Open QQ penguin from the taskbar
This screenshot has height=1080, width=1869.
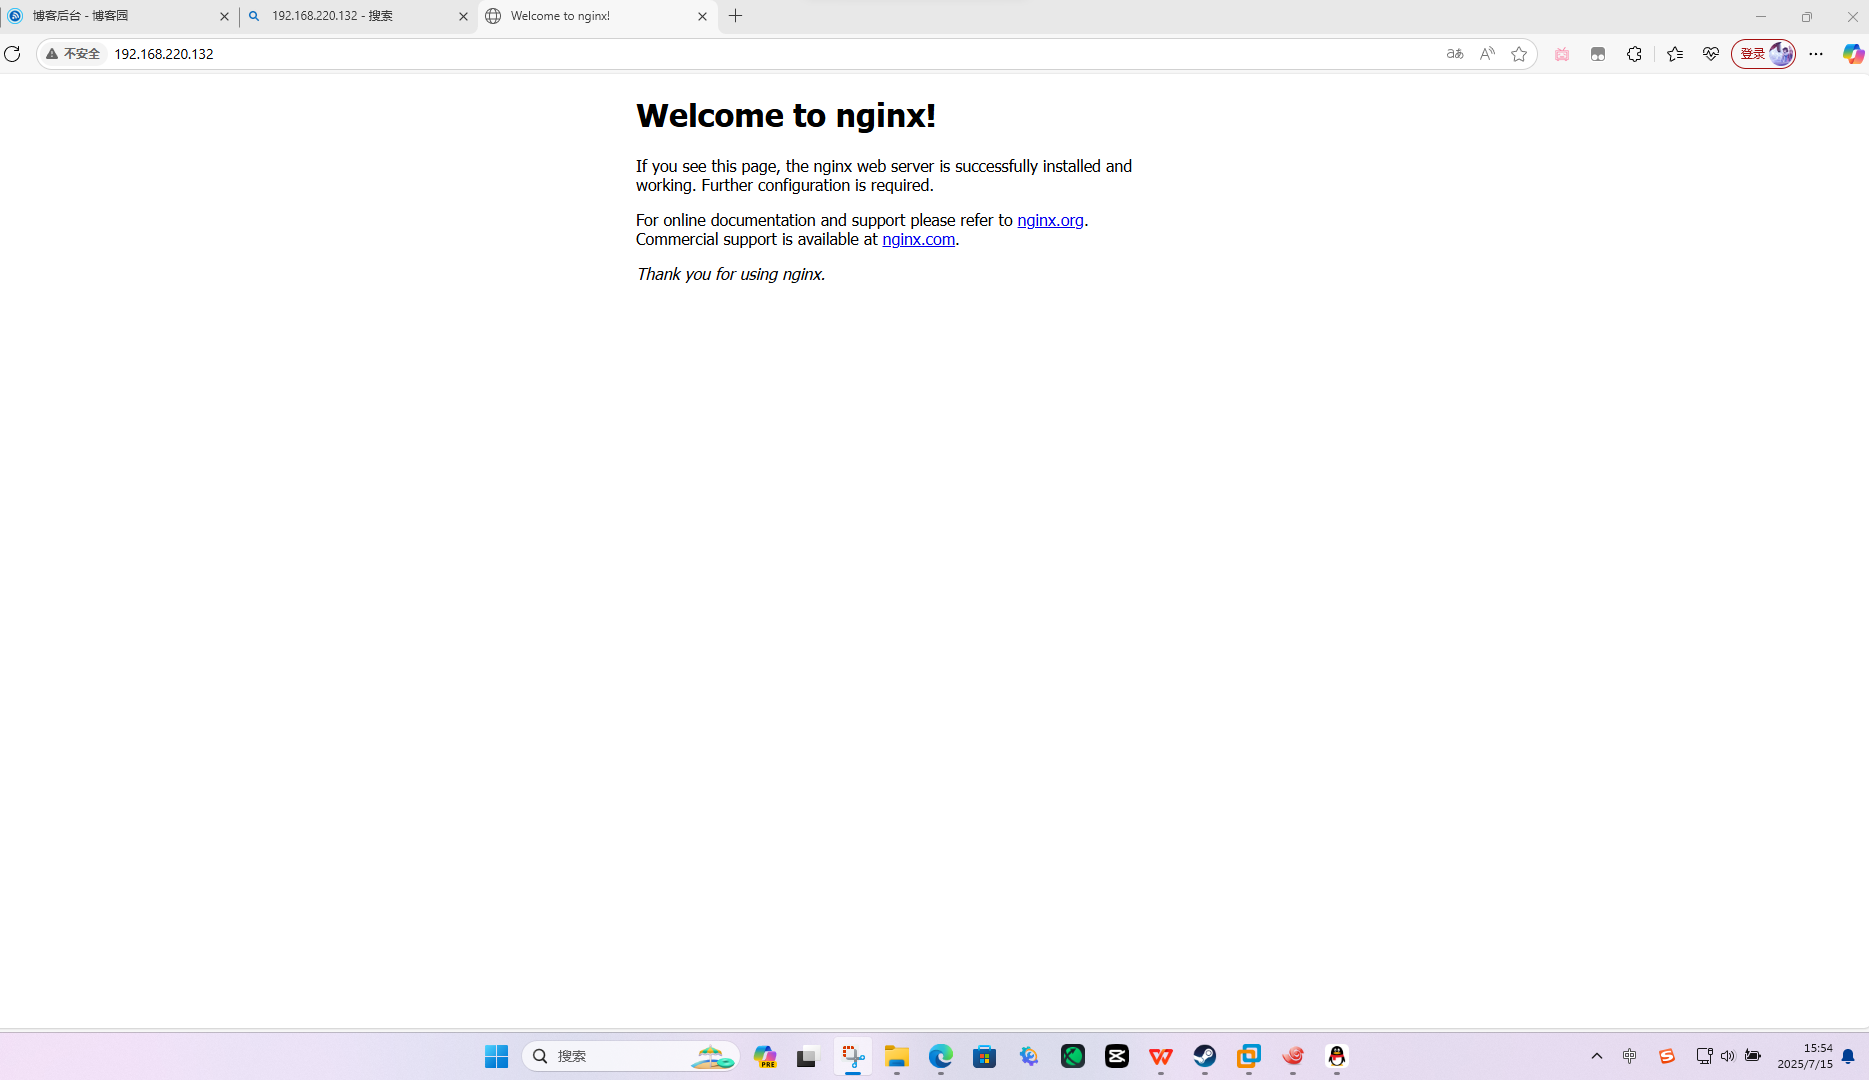click(x=1336, y=1056)
